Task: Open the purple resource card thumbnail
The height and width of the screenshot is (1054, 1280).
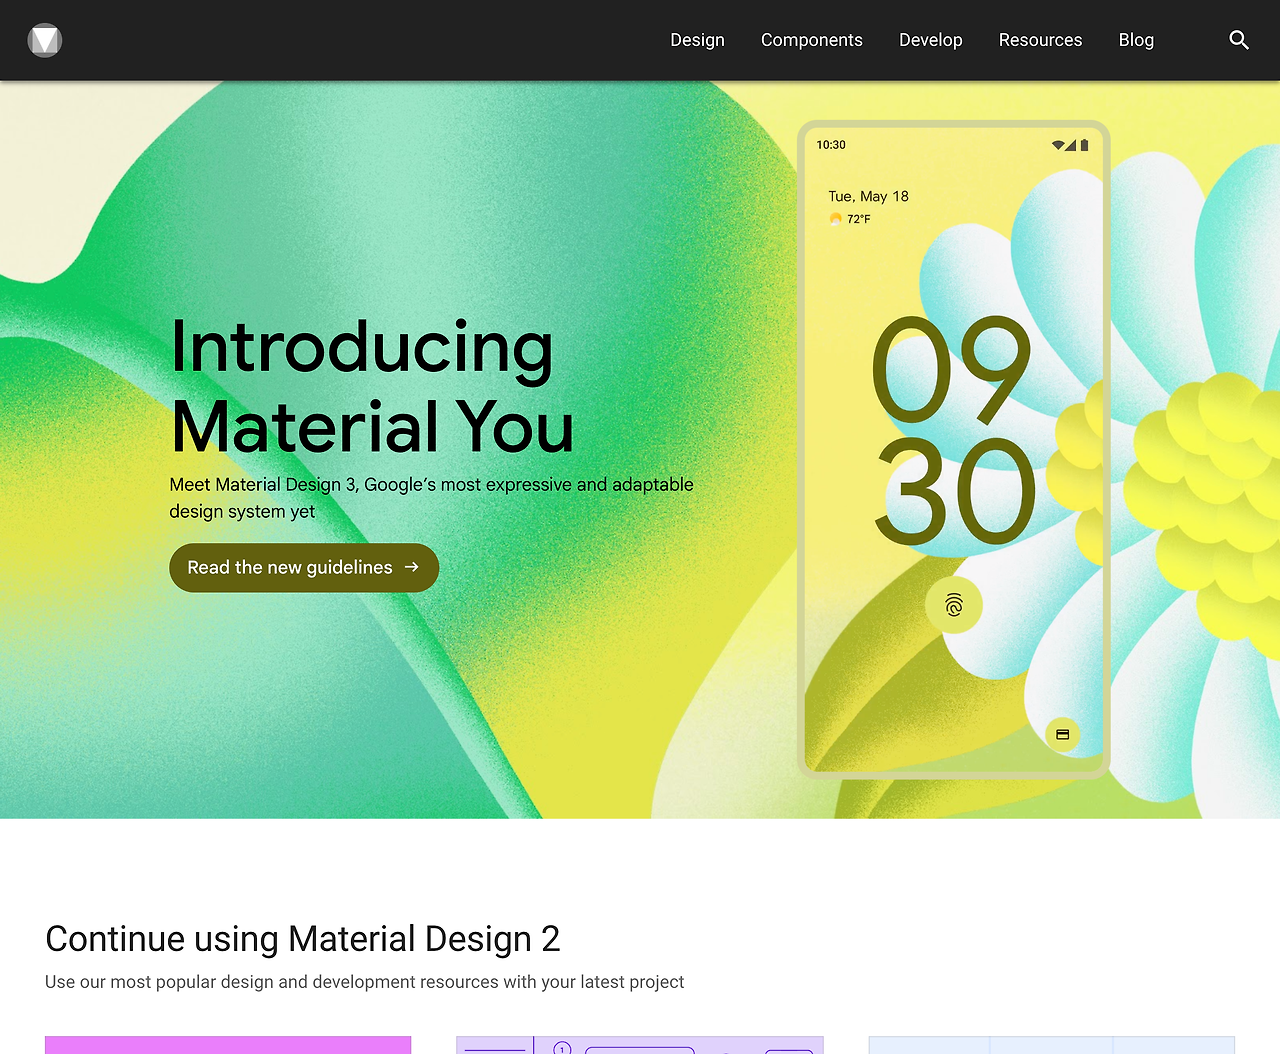Action: [x=640, y=1045]
